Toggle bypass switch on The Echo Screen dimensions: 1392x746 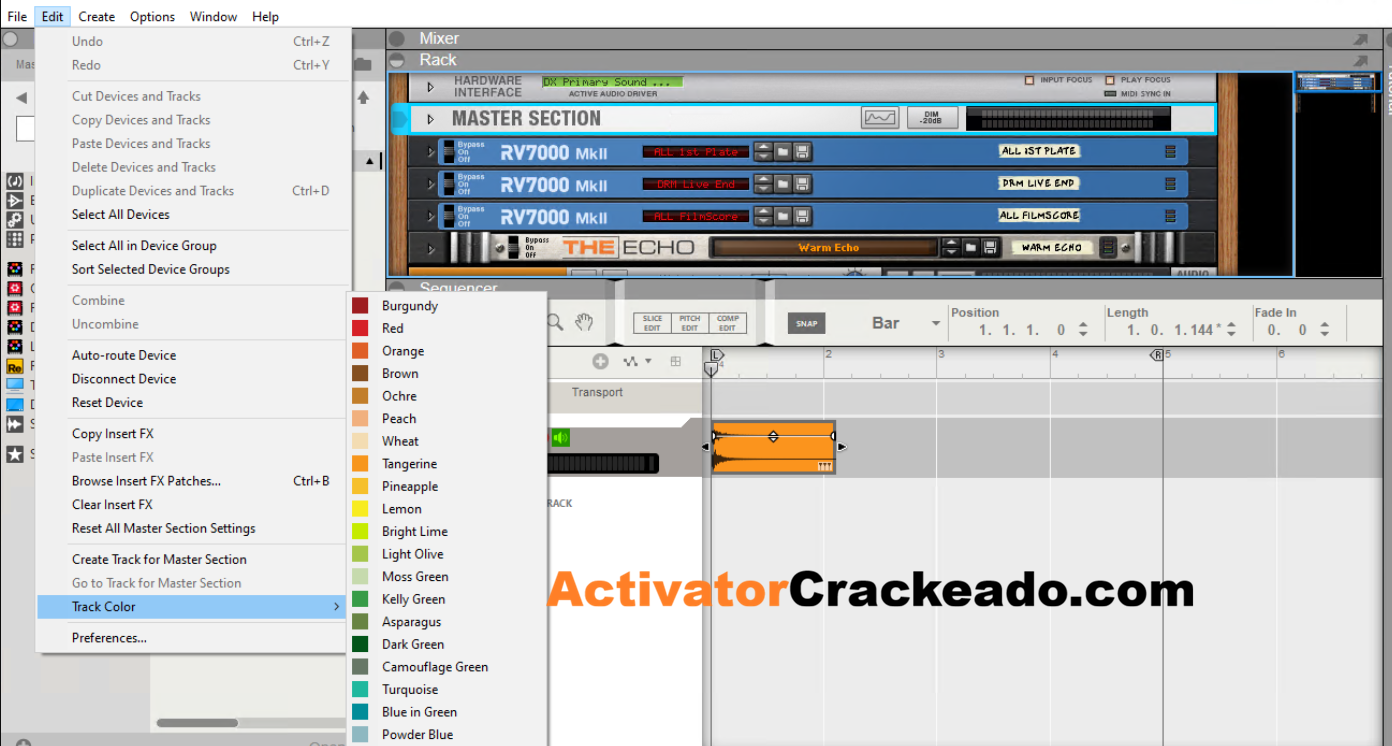click(515, 247)
